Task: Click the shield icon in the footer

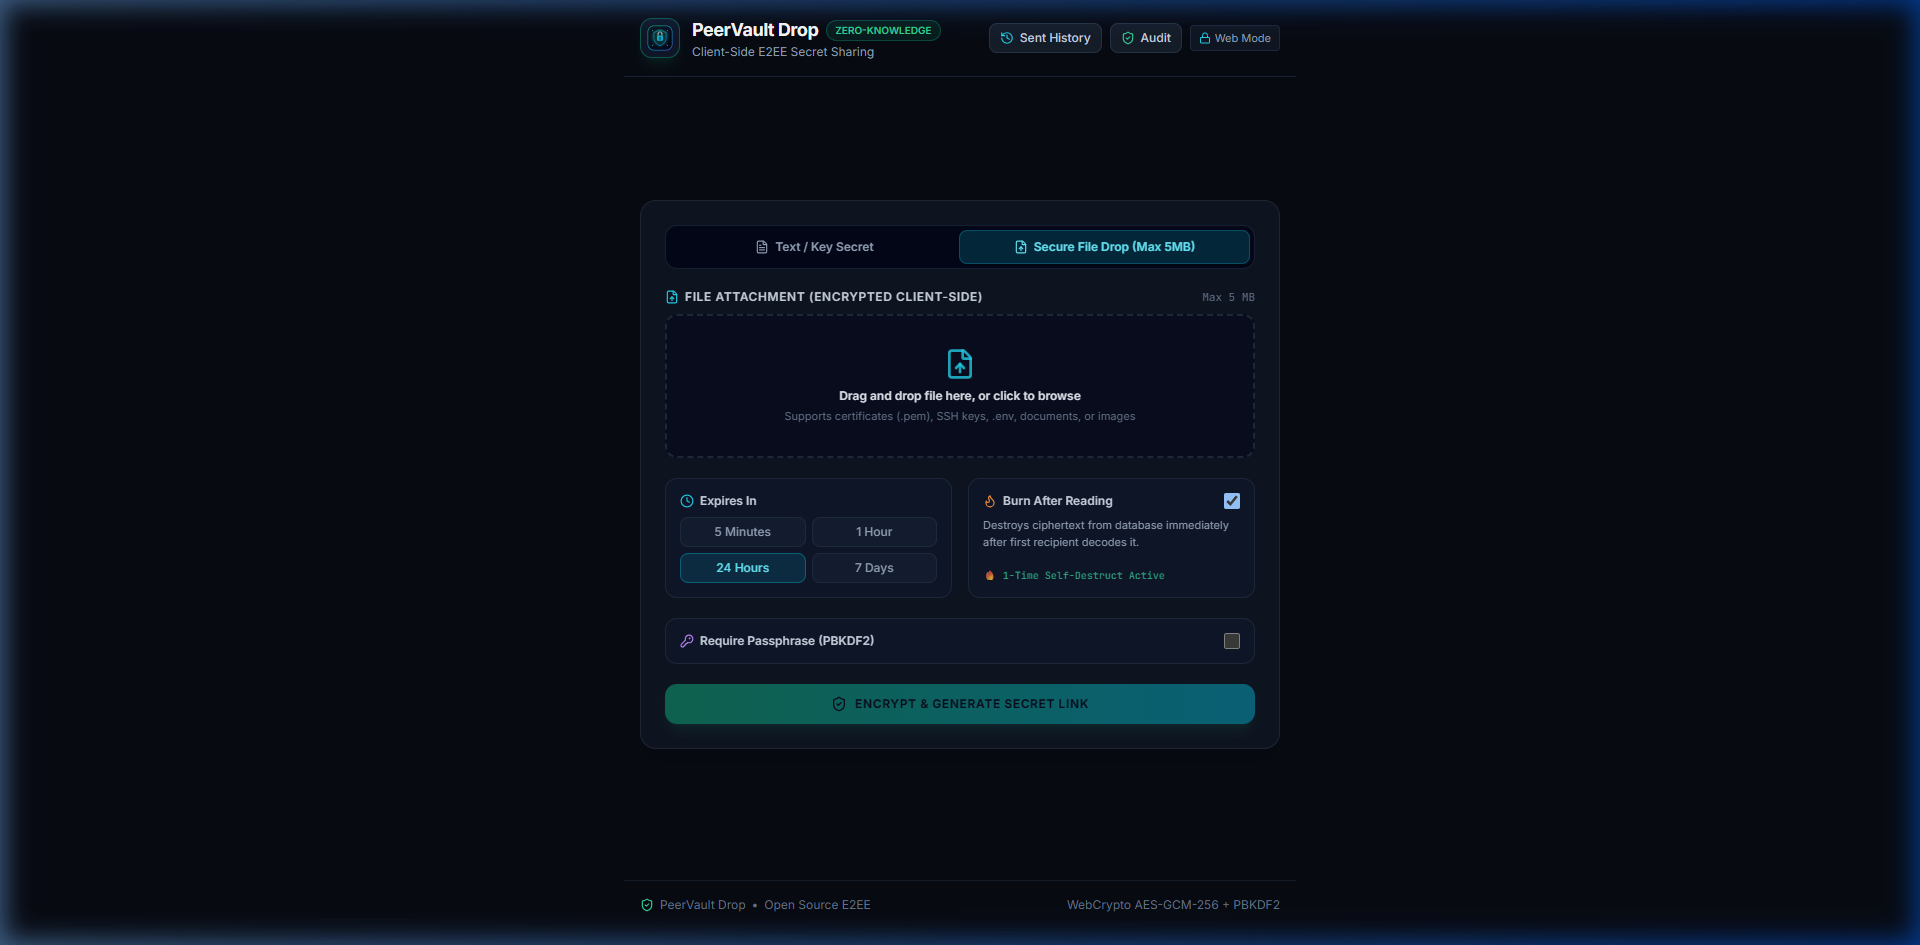Action: click(647, 905)
